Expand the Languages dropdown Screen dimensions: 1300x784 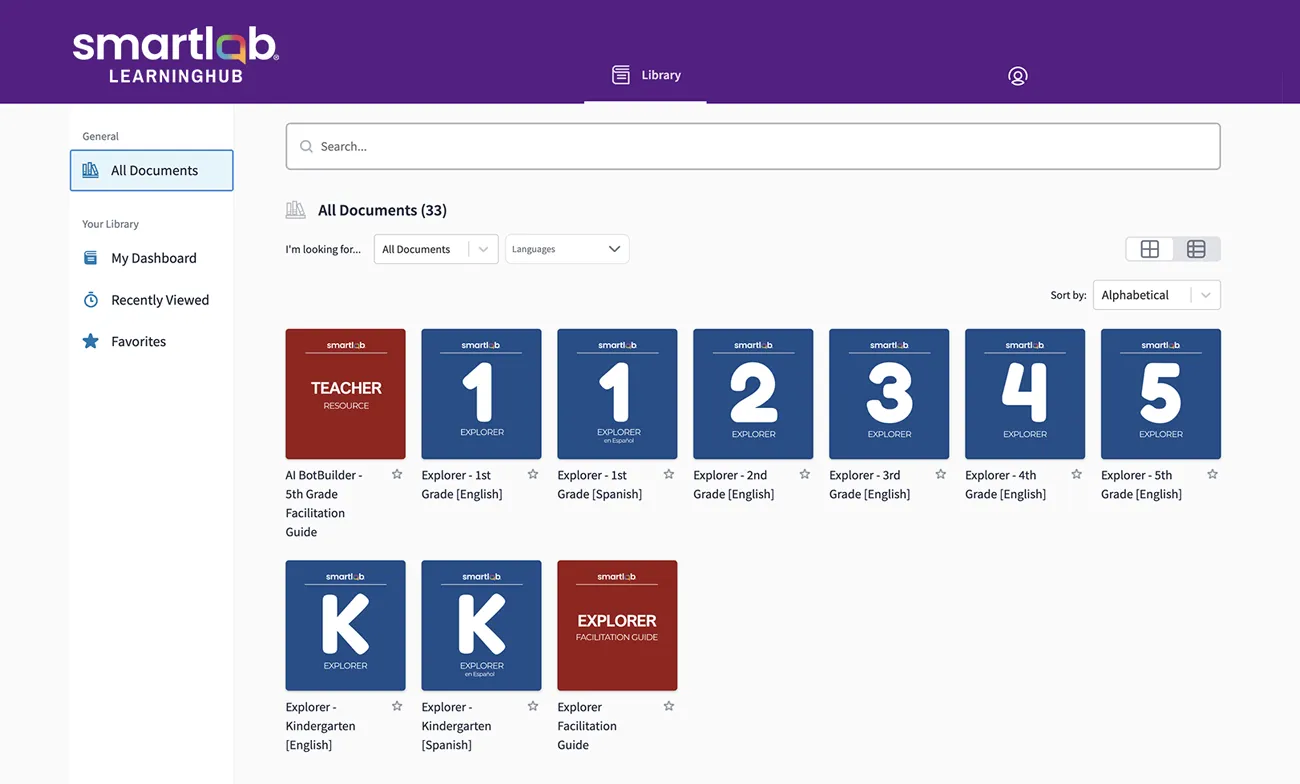pyautogui.click(x=567, y=249)
